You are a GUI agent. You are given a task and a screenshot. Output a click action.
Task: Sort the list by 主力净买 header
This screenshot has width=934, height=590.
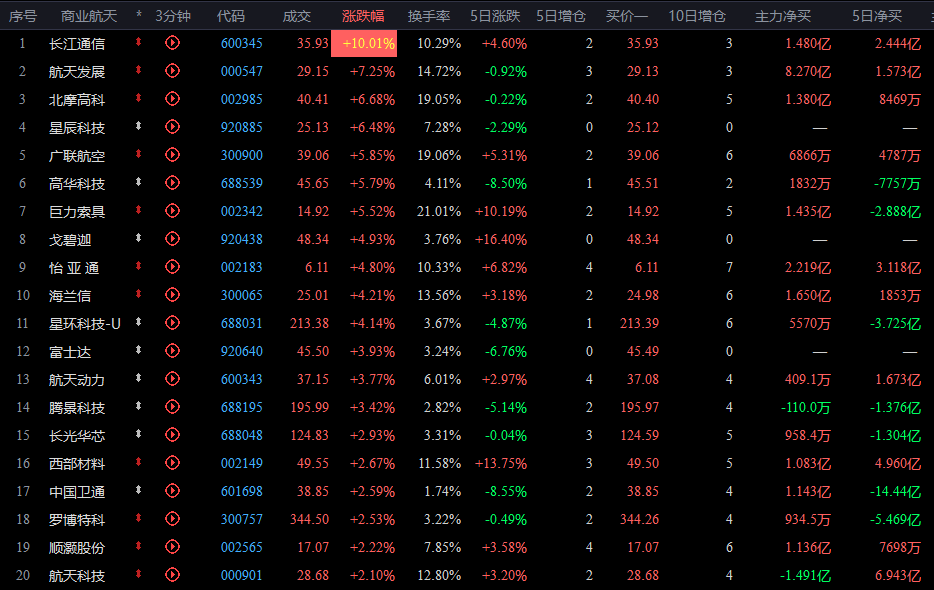(x=782, y=16)
